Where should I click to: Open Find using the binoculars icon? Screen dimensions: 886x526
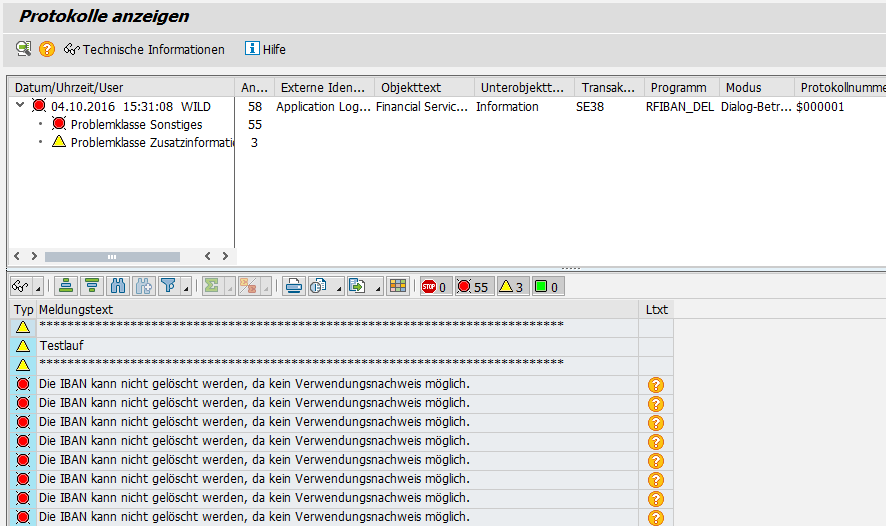[x=118, y=286]
